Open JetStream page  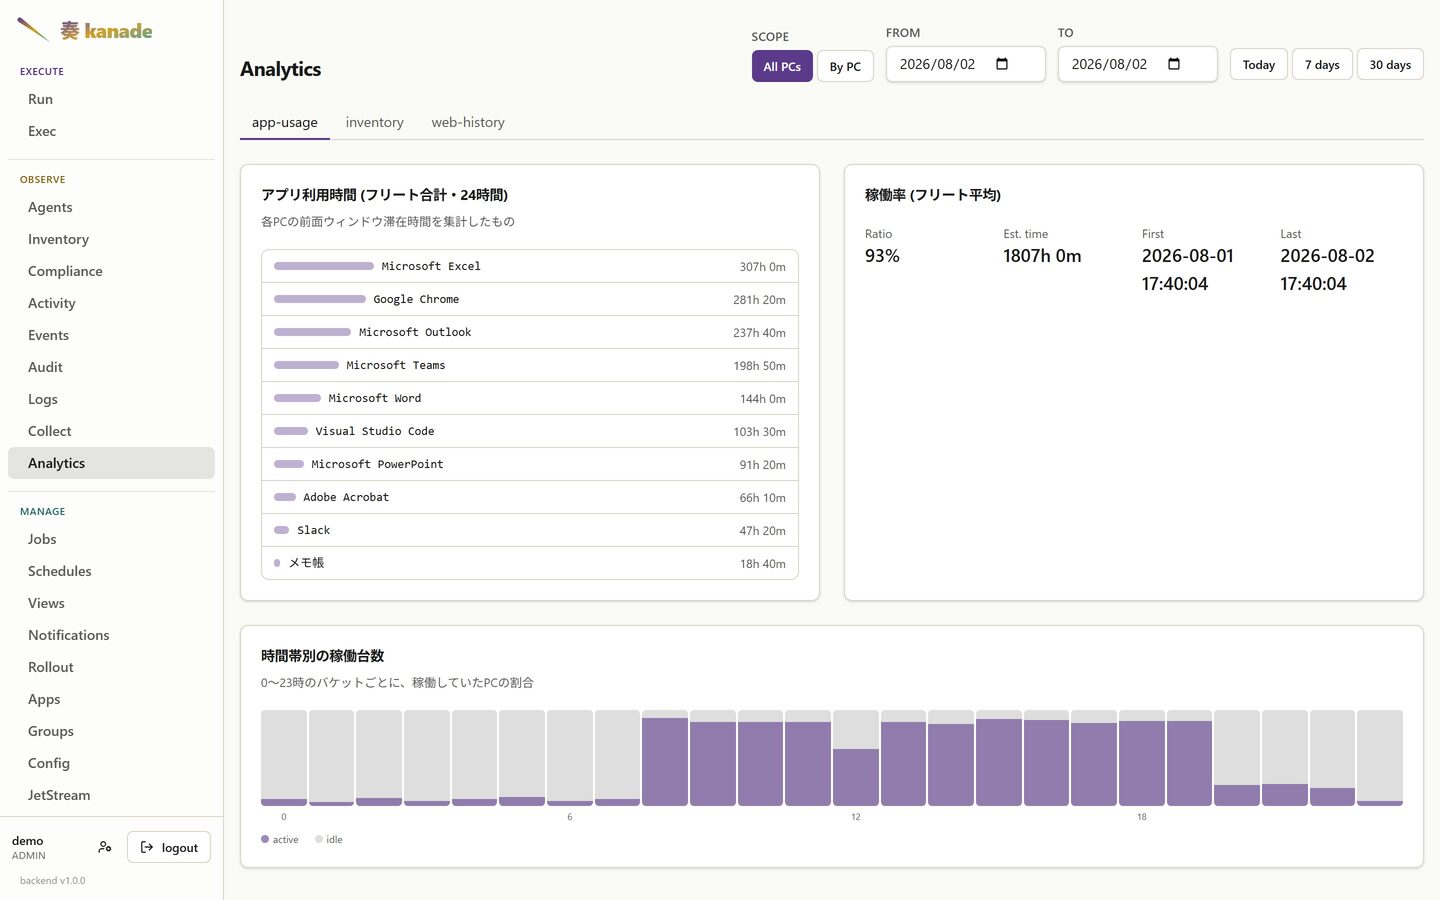(x=111, y=795)
